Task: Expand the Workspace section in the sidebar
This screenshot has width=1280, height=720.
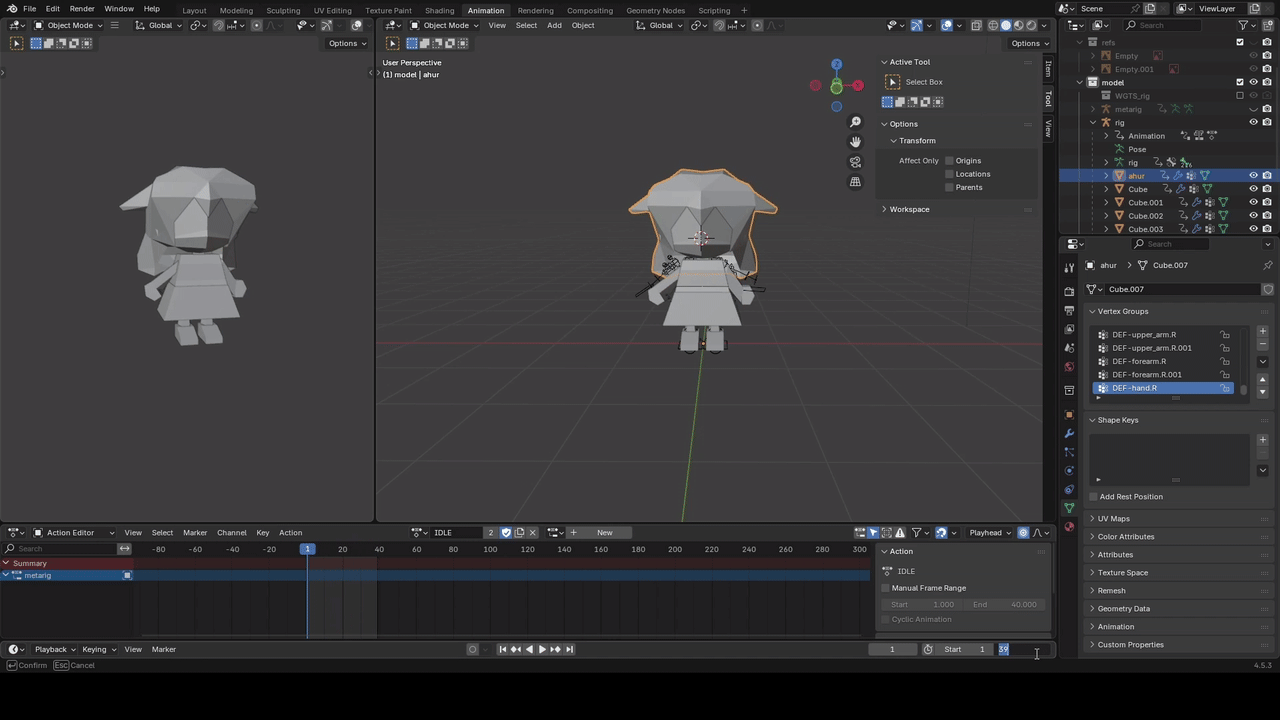Action: point(909,209)
